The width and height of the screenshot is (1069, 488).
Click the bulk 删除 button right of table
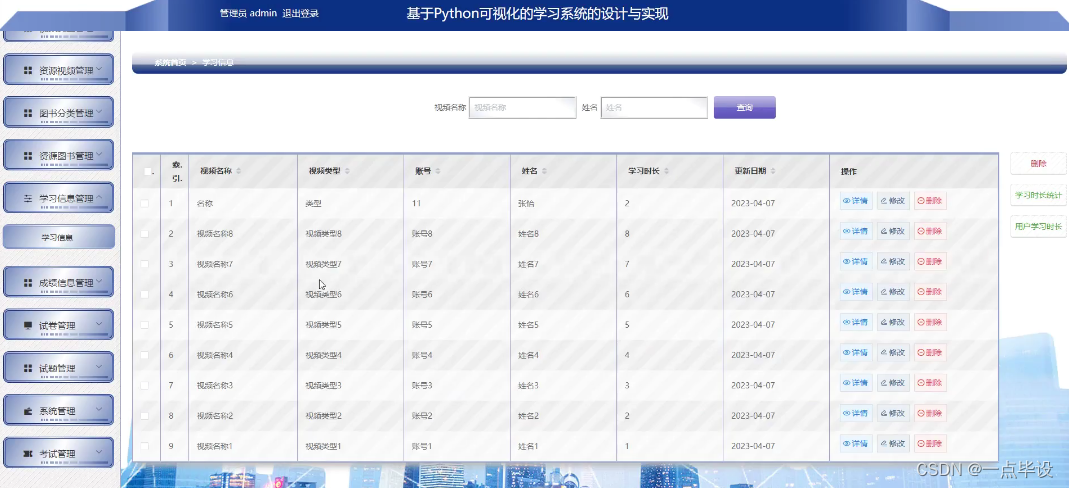click(x=1038, y=164)
